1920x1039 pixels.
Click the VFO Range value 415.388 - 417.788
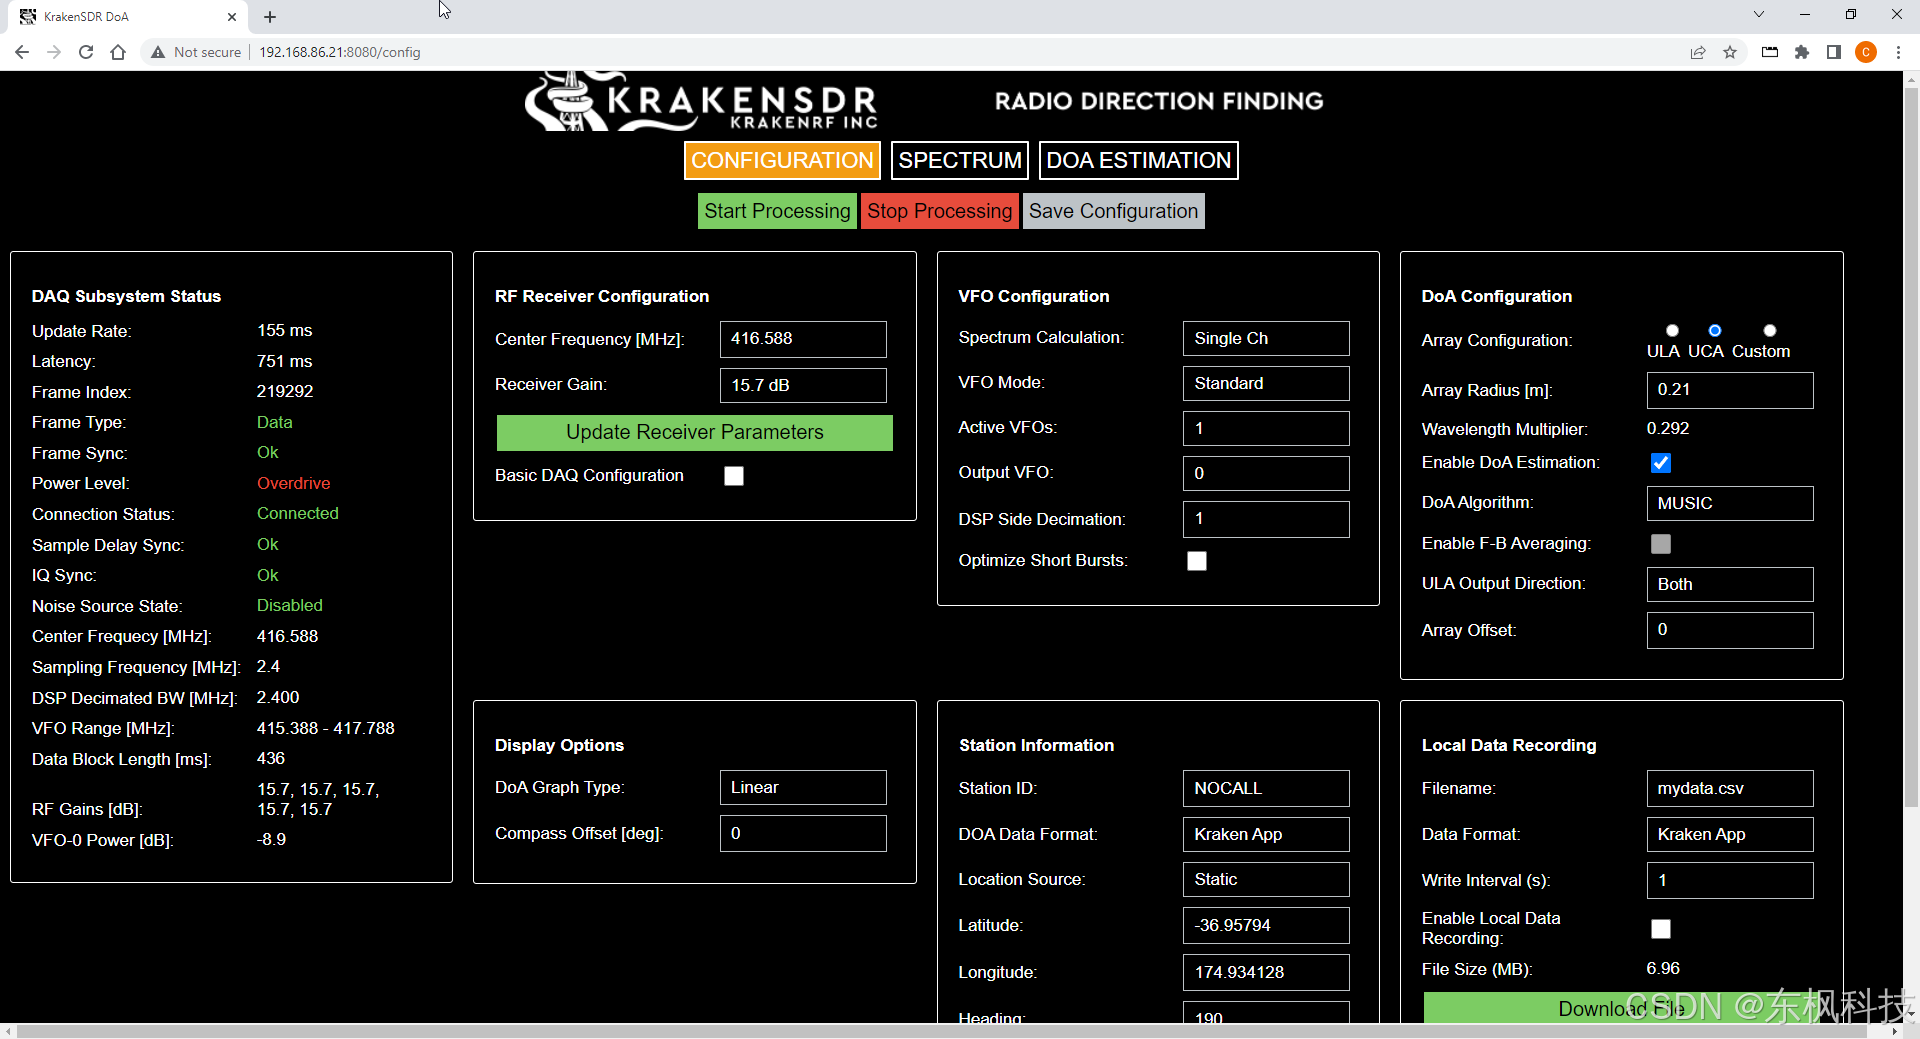tap(326, 728)
